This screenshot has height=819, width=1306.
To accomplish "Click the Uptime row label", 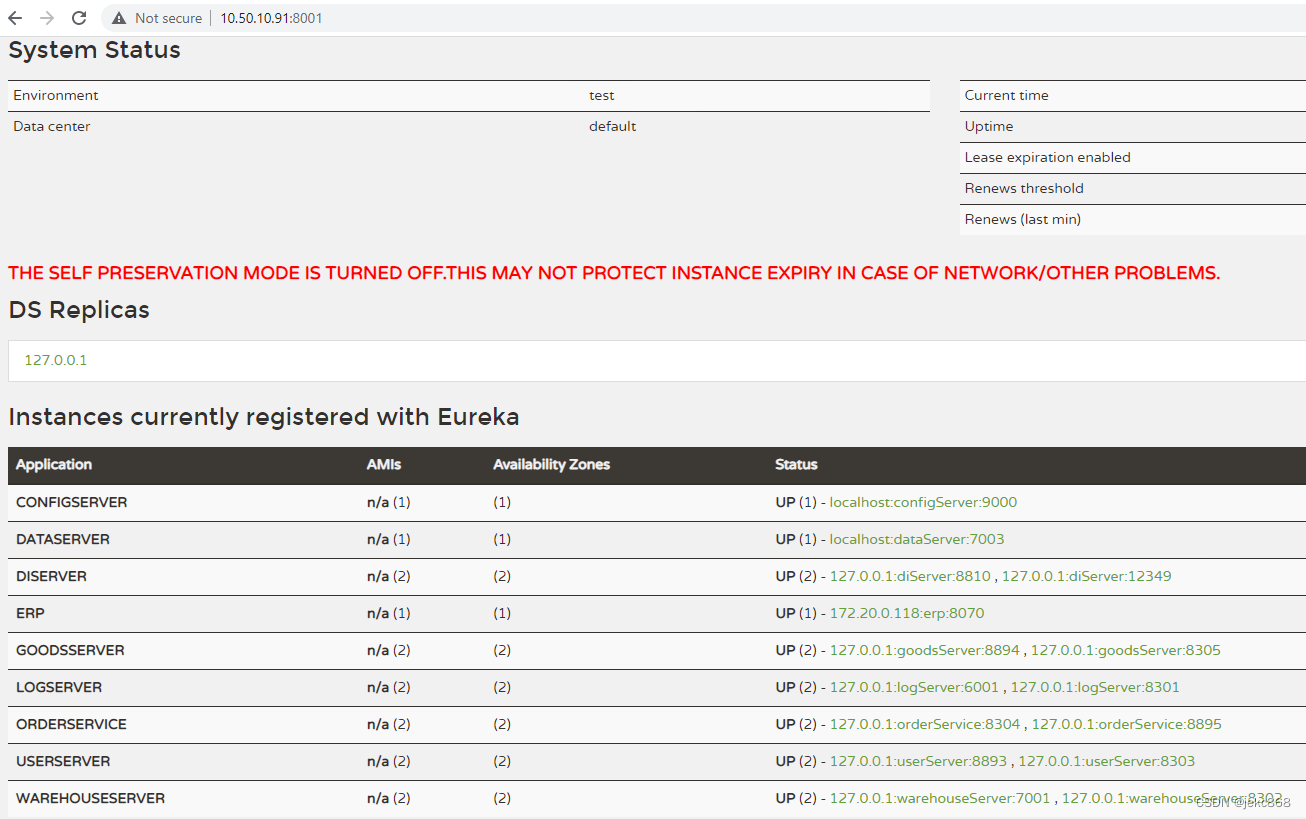I will (989, 126).
